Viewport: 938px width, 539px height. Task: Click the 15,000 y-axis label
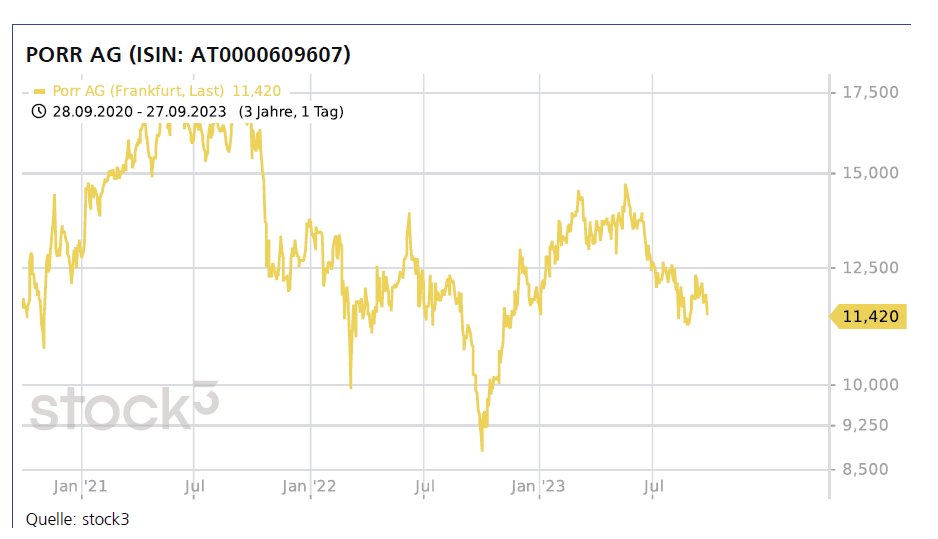point(870,173)
